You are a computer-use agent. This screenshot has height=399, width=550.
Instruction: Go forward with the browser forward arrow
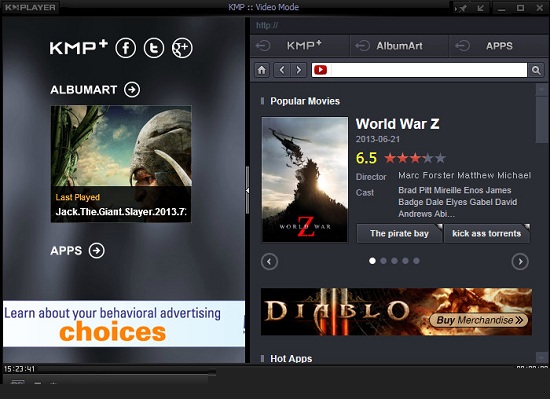click(x=299, y=70)
